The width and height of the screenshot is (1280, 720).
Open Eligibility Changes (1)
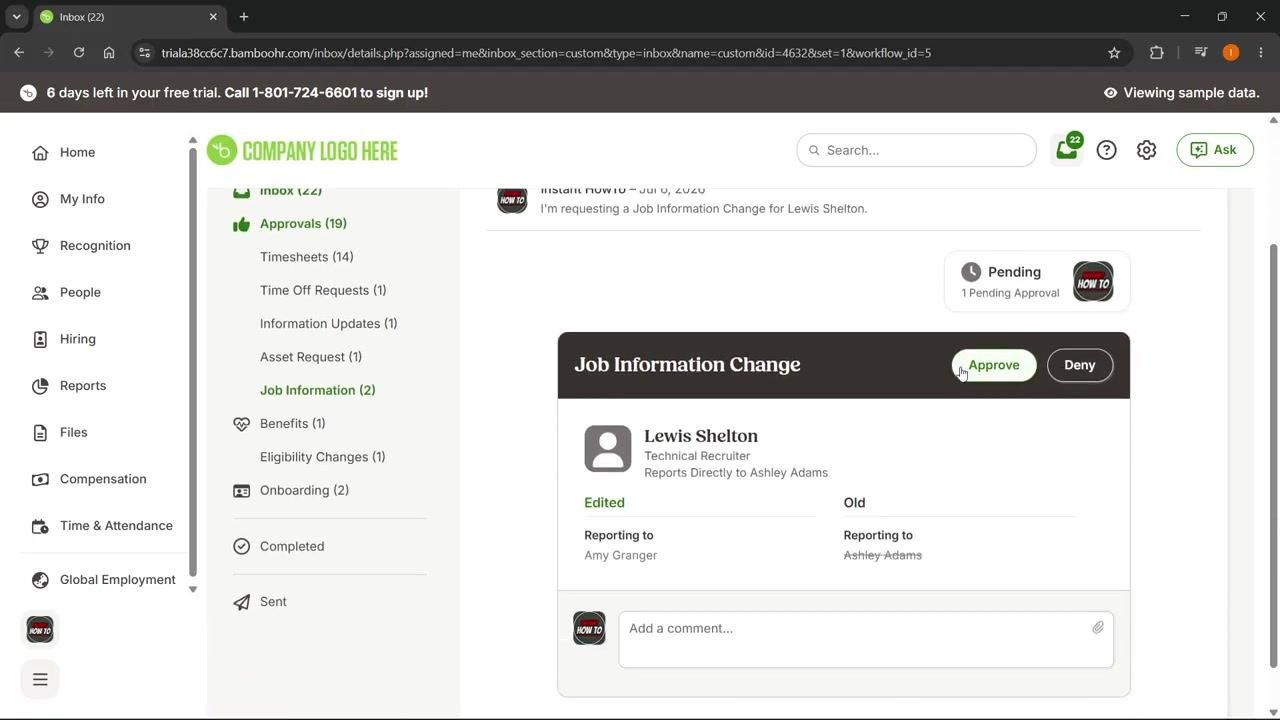(x=323, y=457)
